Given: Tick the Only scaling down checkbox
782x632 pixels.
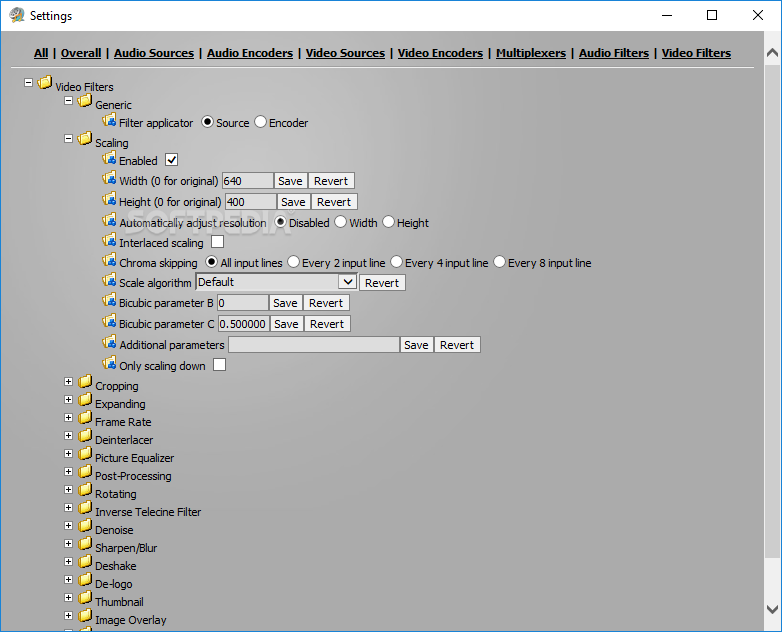Looking at the screenshot, I should click(219, 365).
